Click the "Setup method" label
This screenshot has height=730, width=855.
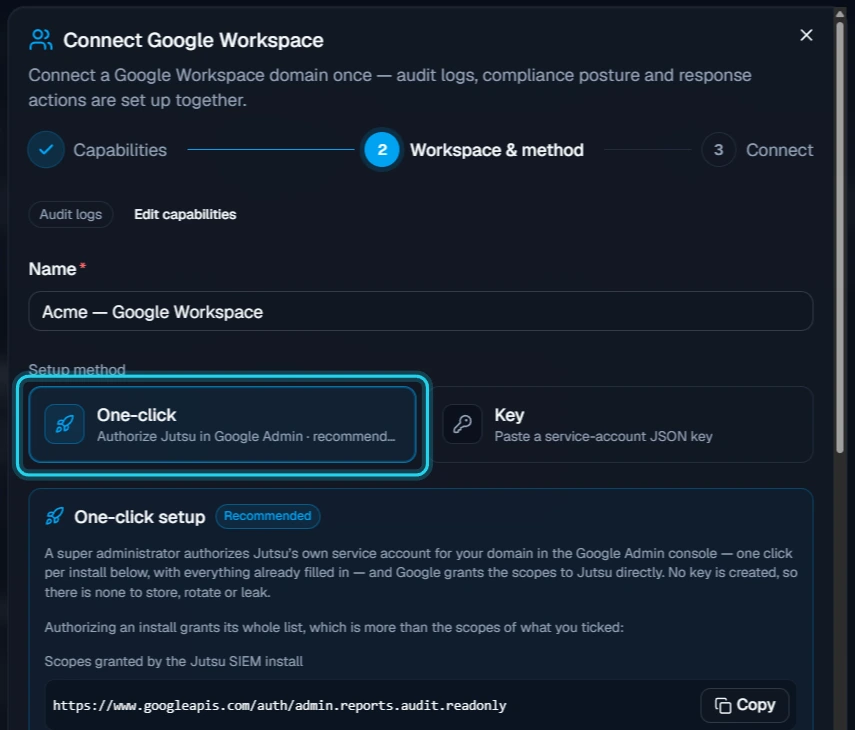77,370
